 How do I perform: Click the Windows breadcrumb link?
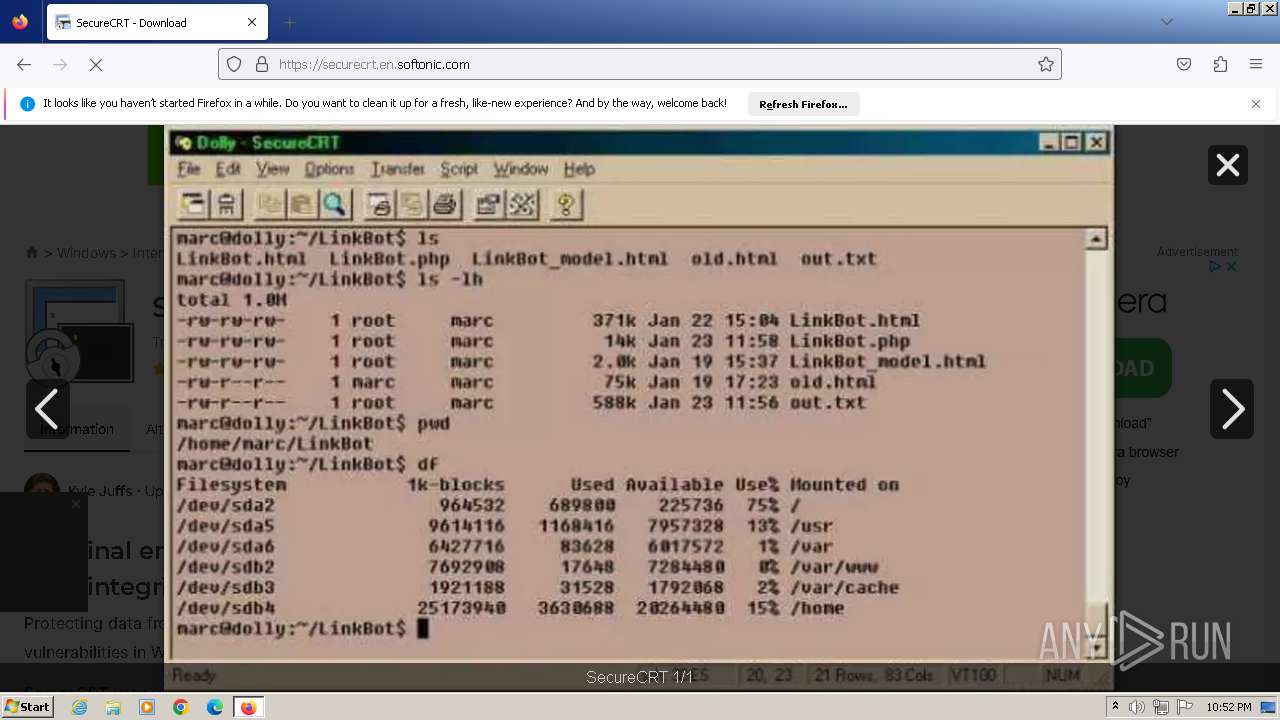click(x=86, y=253)
